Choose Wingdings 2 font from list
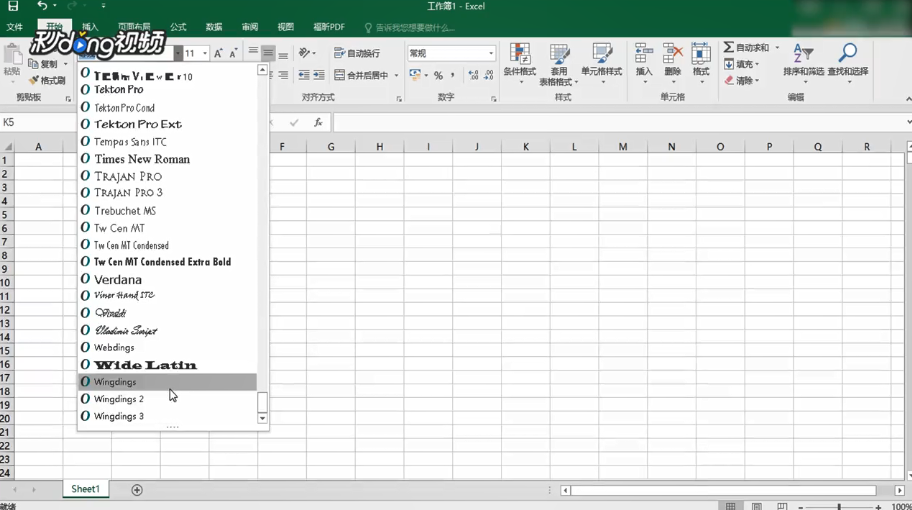 point(168,399)
